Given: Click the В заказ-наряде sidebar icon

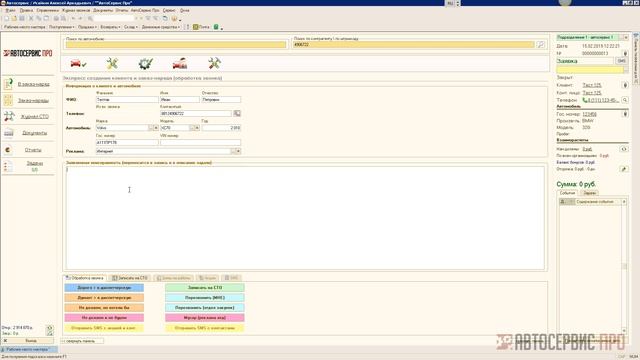Looking at the screenshot, I should coord(8,84).
